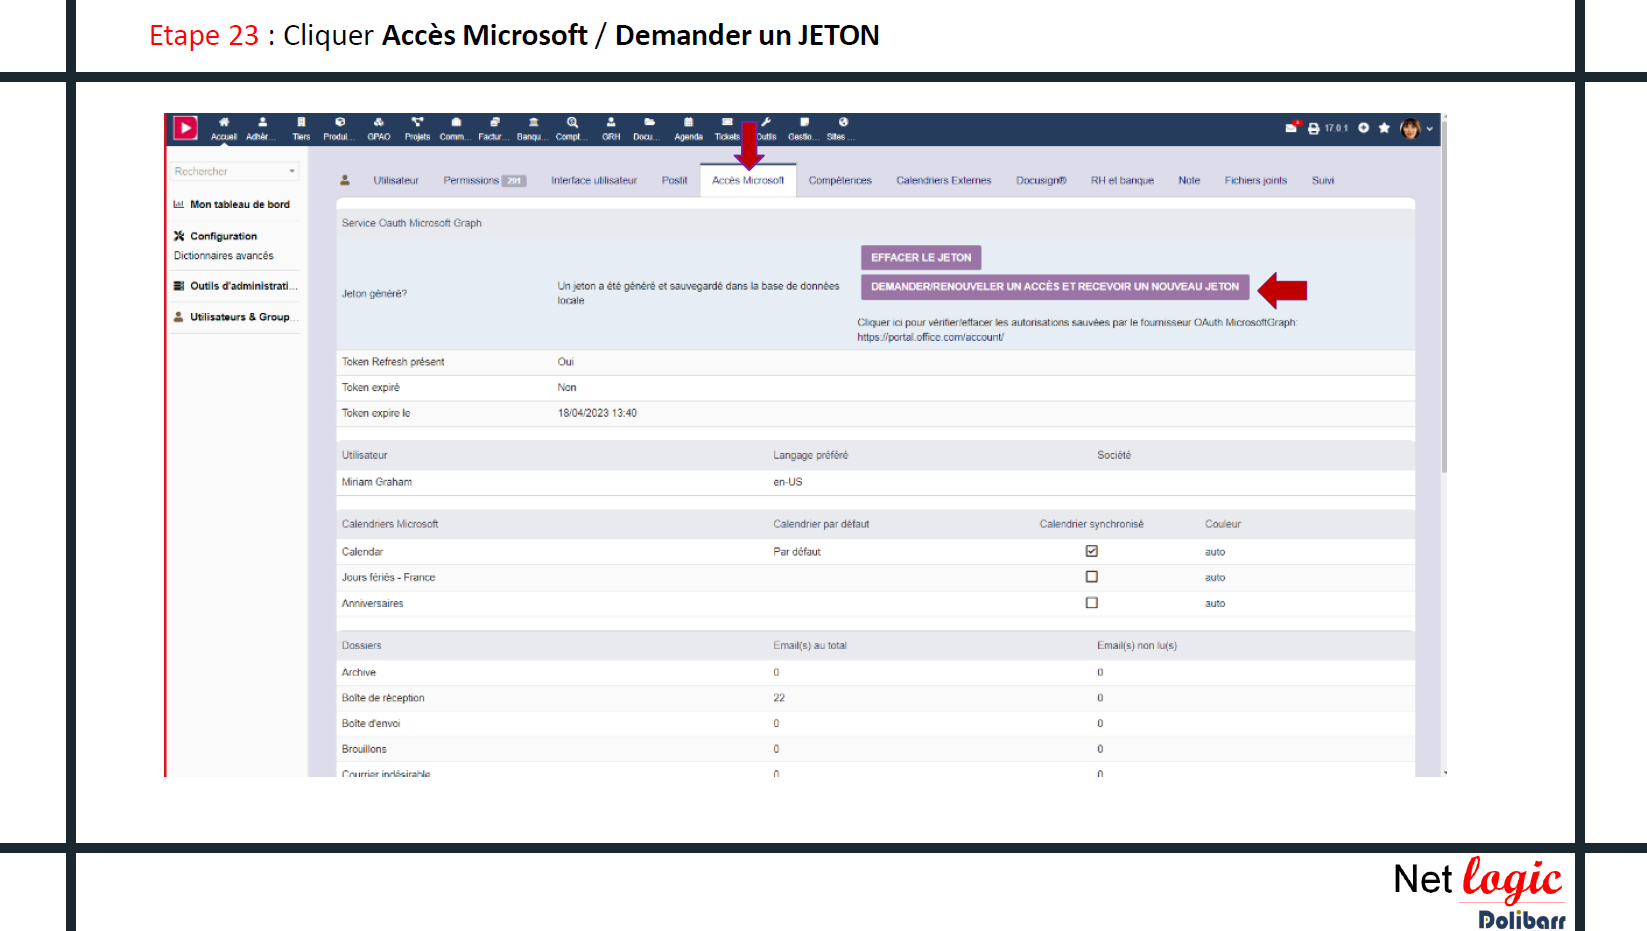Viewport: 1647px width, 931px height.
Task: Open the mail notifications envelope icon
Action: pos(1291,128)
